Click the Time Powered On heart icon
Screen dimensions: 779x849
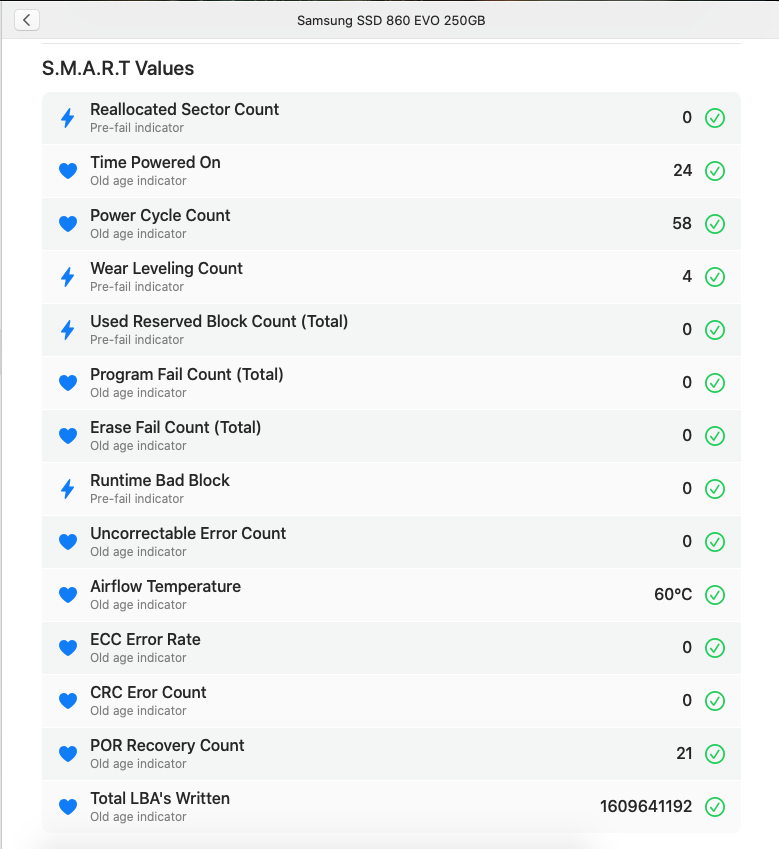point(68,171)
